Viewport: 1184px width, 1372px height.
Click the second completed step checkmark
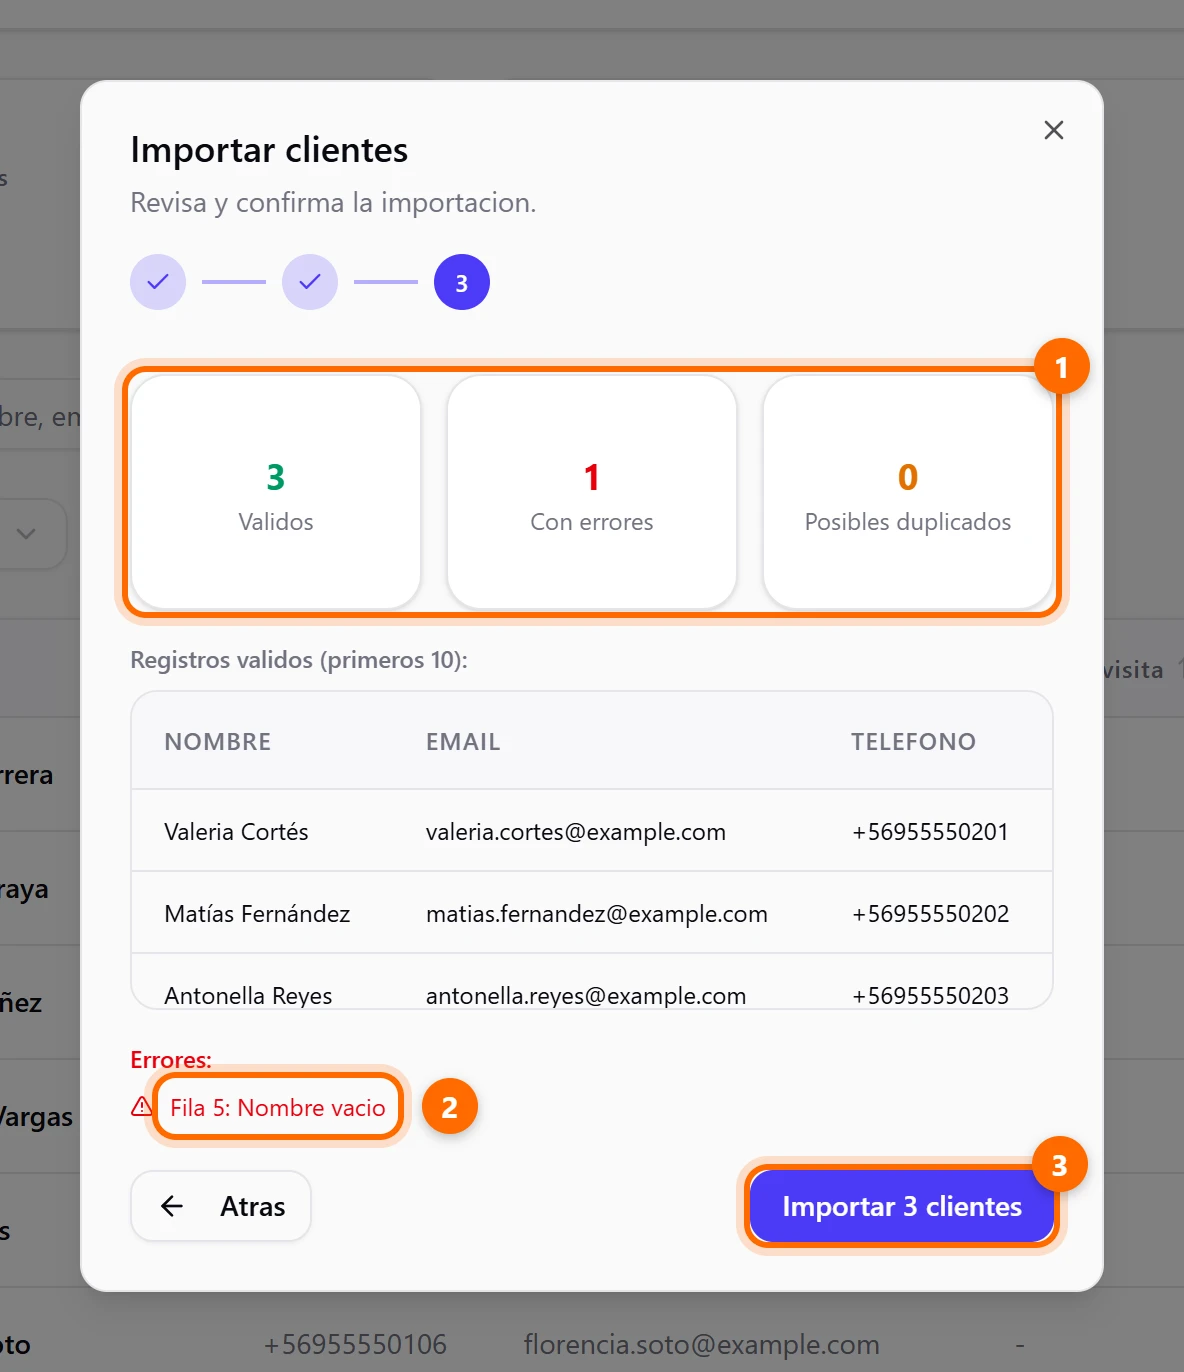click(310, 282)
